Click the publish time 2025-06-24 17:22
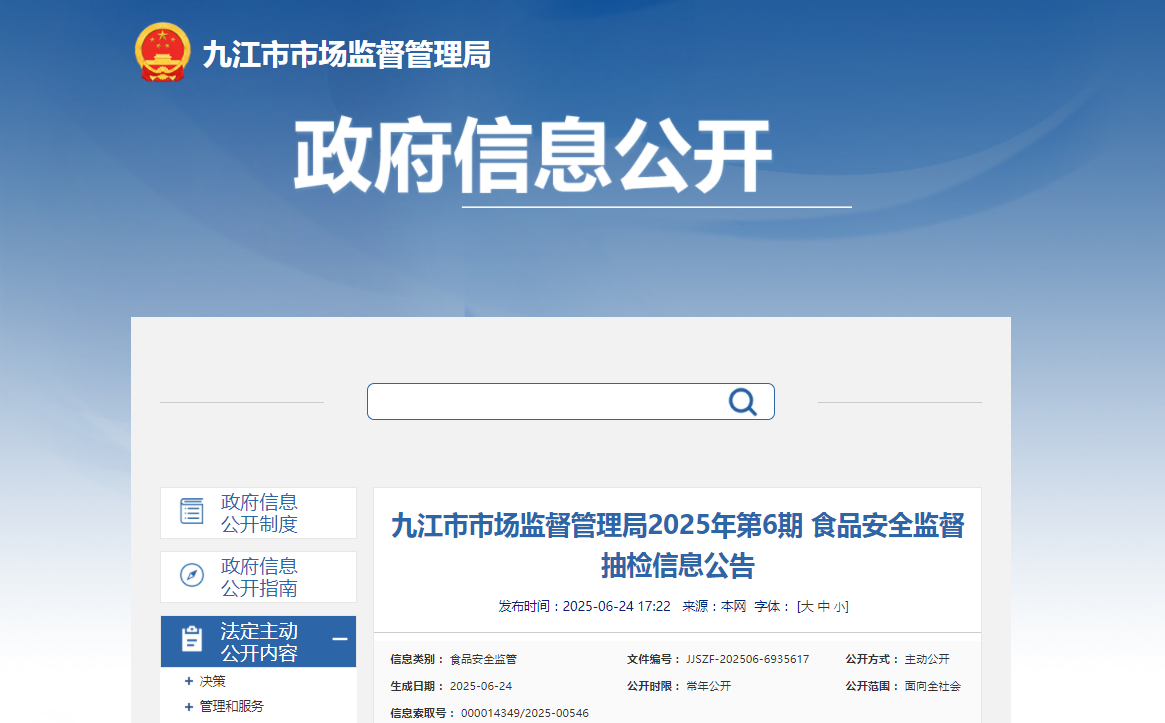The height and width of the screenshot is (723, 1165). click(617, 606)
